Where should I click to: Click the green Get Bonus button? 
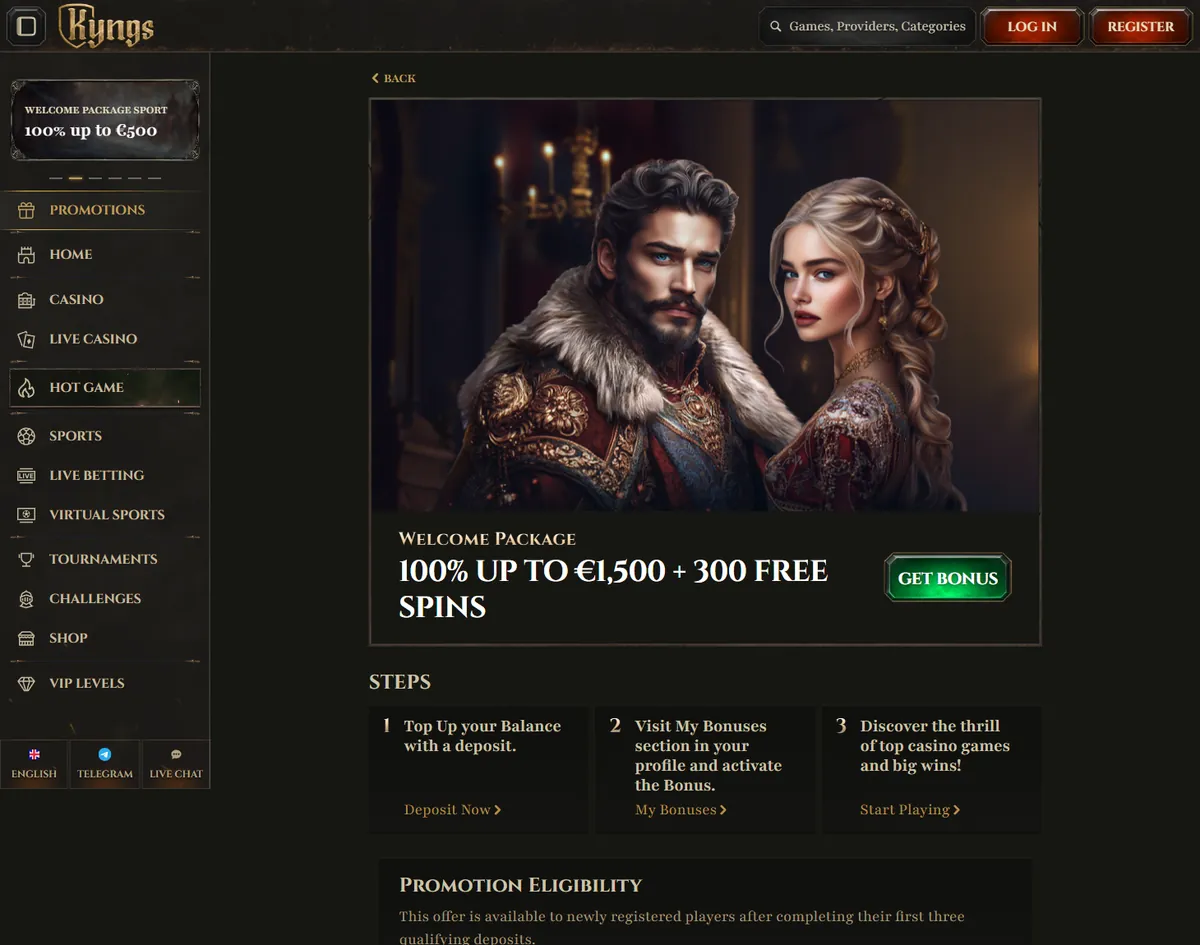coord(948,578)
